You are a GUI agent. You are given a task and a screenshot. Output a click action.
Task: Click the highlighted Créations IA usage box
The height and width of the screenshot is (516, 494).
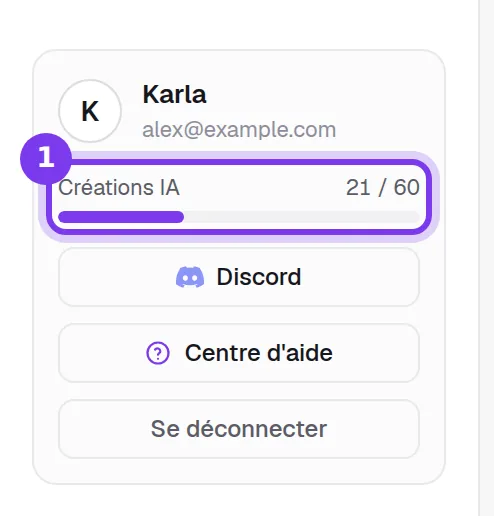(x=239, y=197)
